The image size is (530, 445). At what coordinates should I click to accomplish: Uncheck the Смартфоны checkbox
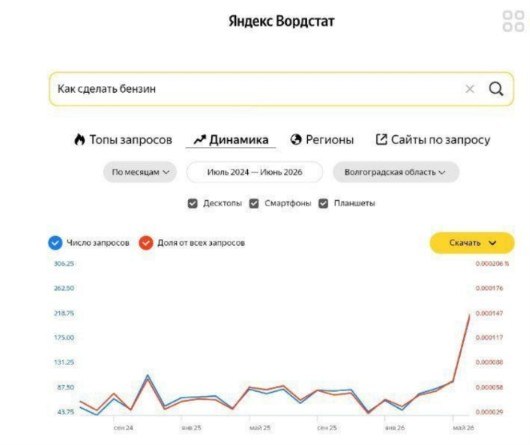point(254,203)
